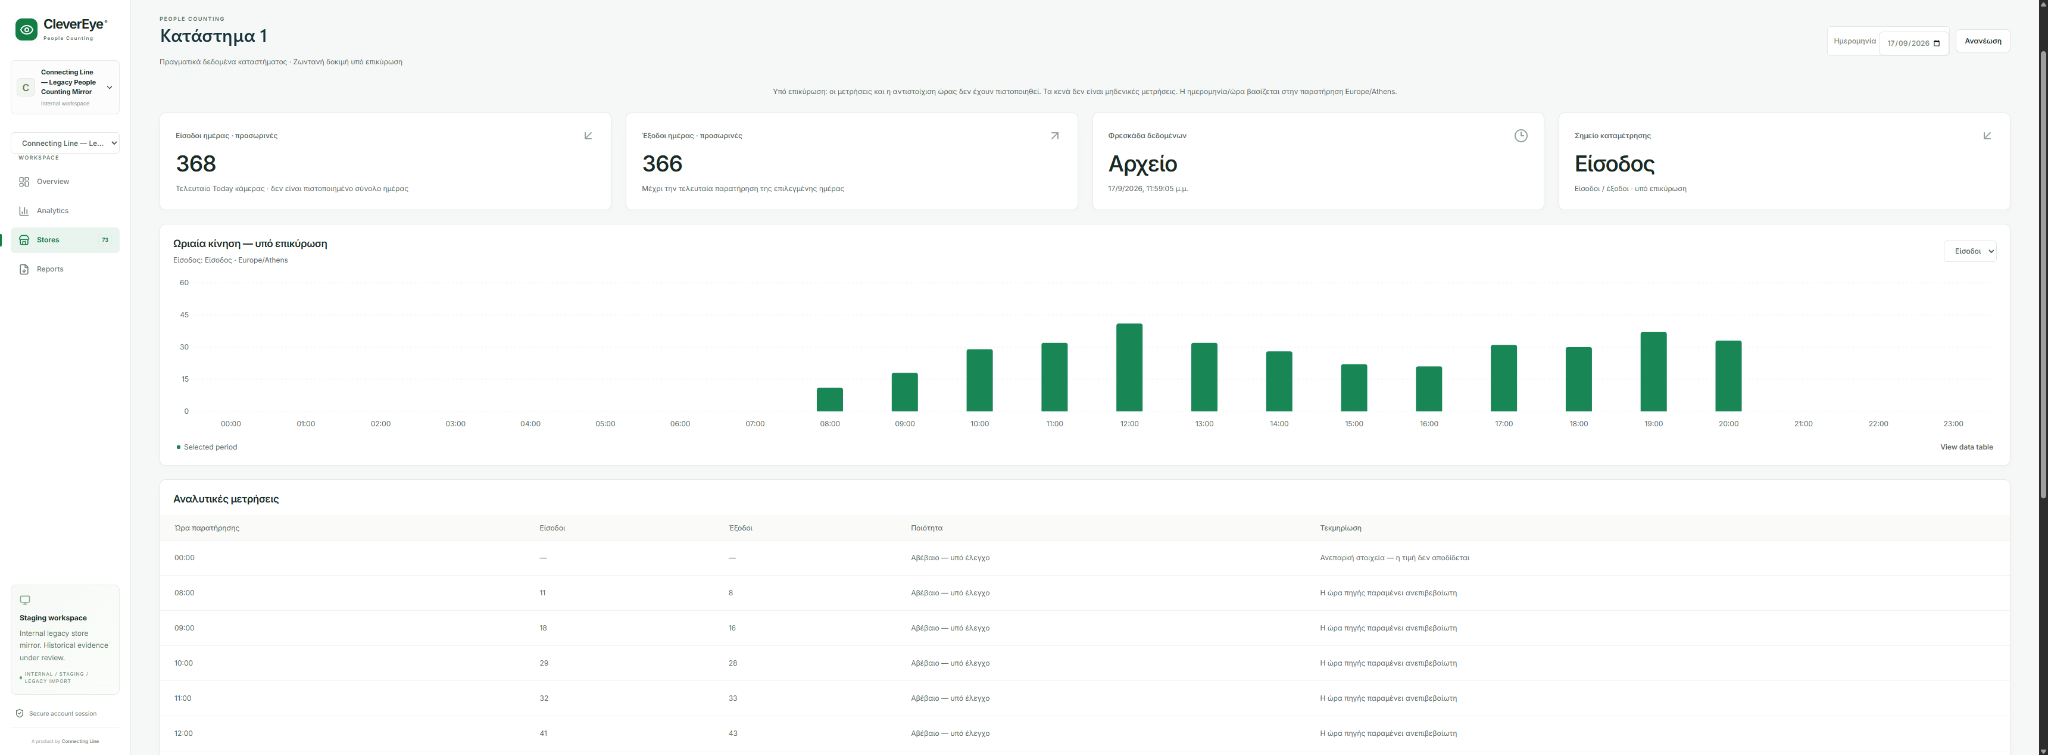Click the 'Staging workspace' heading
The height and width of the screenshot is (755, 2048).
click(53, 618)
